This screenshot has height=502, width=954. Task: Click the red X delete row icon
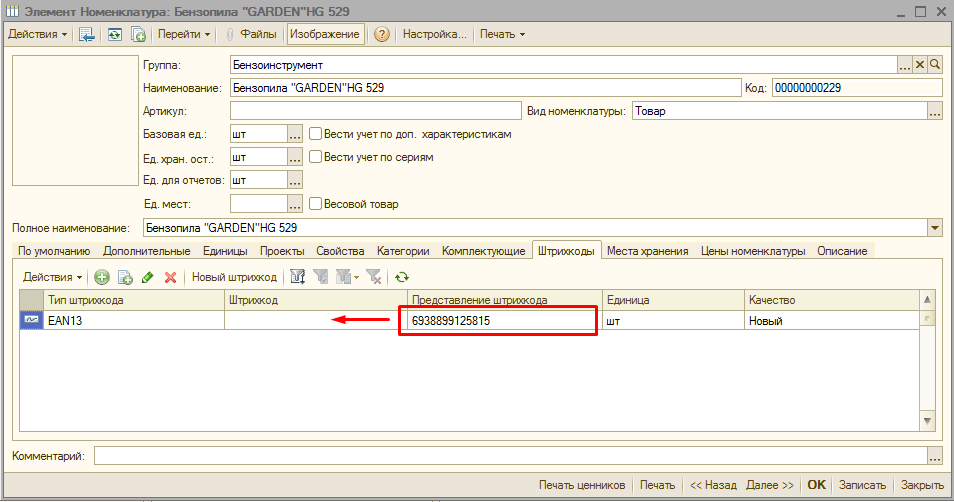170,277
